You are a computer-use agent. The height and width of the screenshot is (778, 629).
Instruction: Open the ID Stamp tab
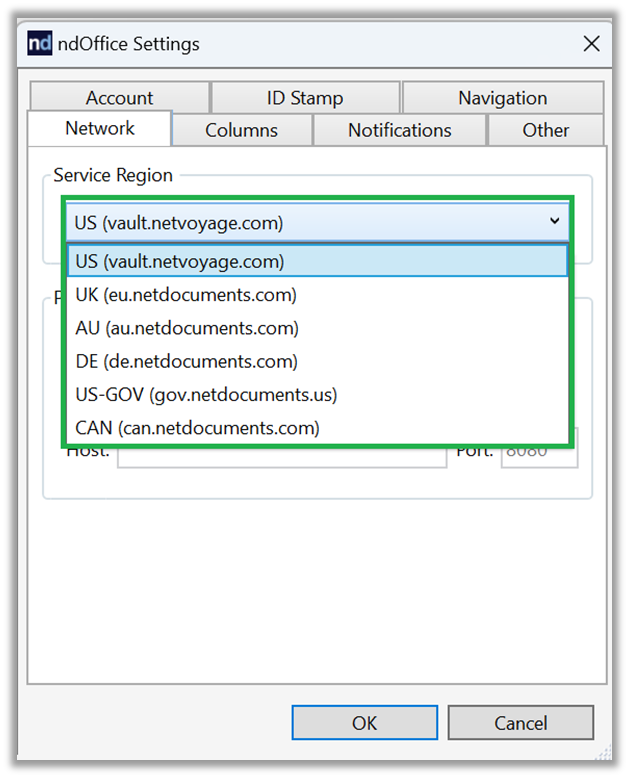click(x=305, y=98)
